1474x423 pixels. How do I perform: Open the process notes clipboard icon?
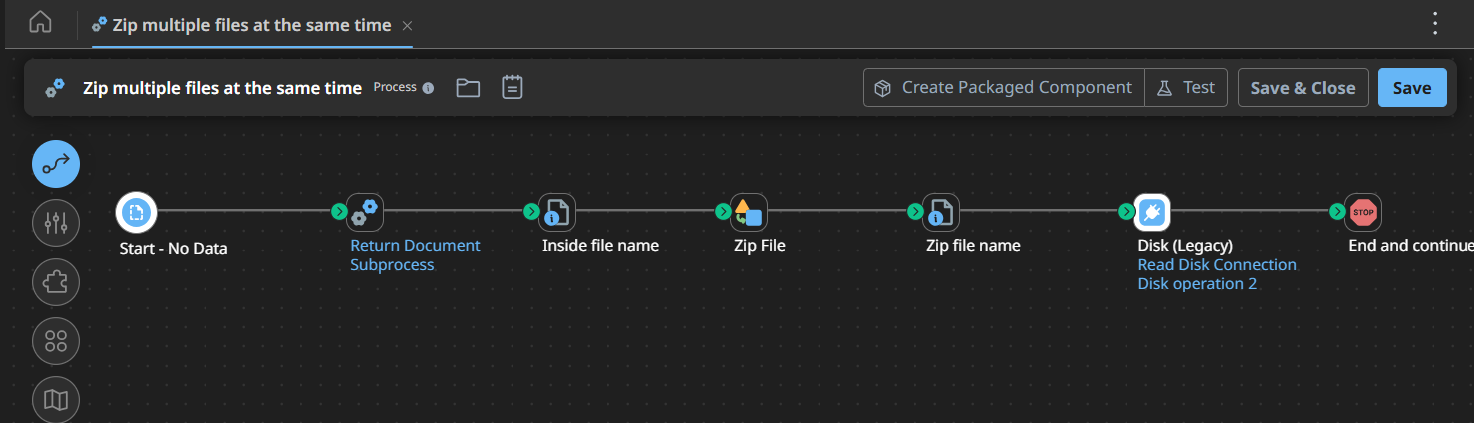512,88
